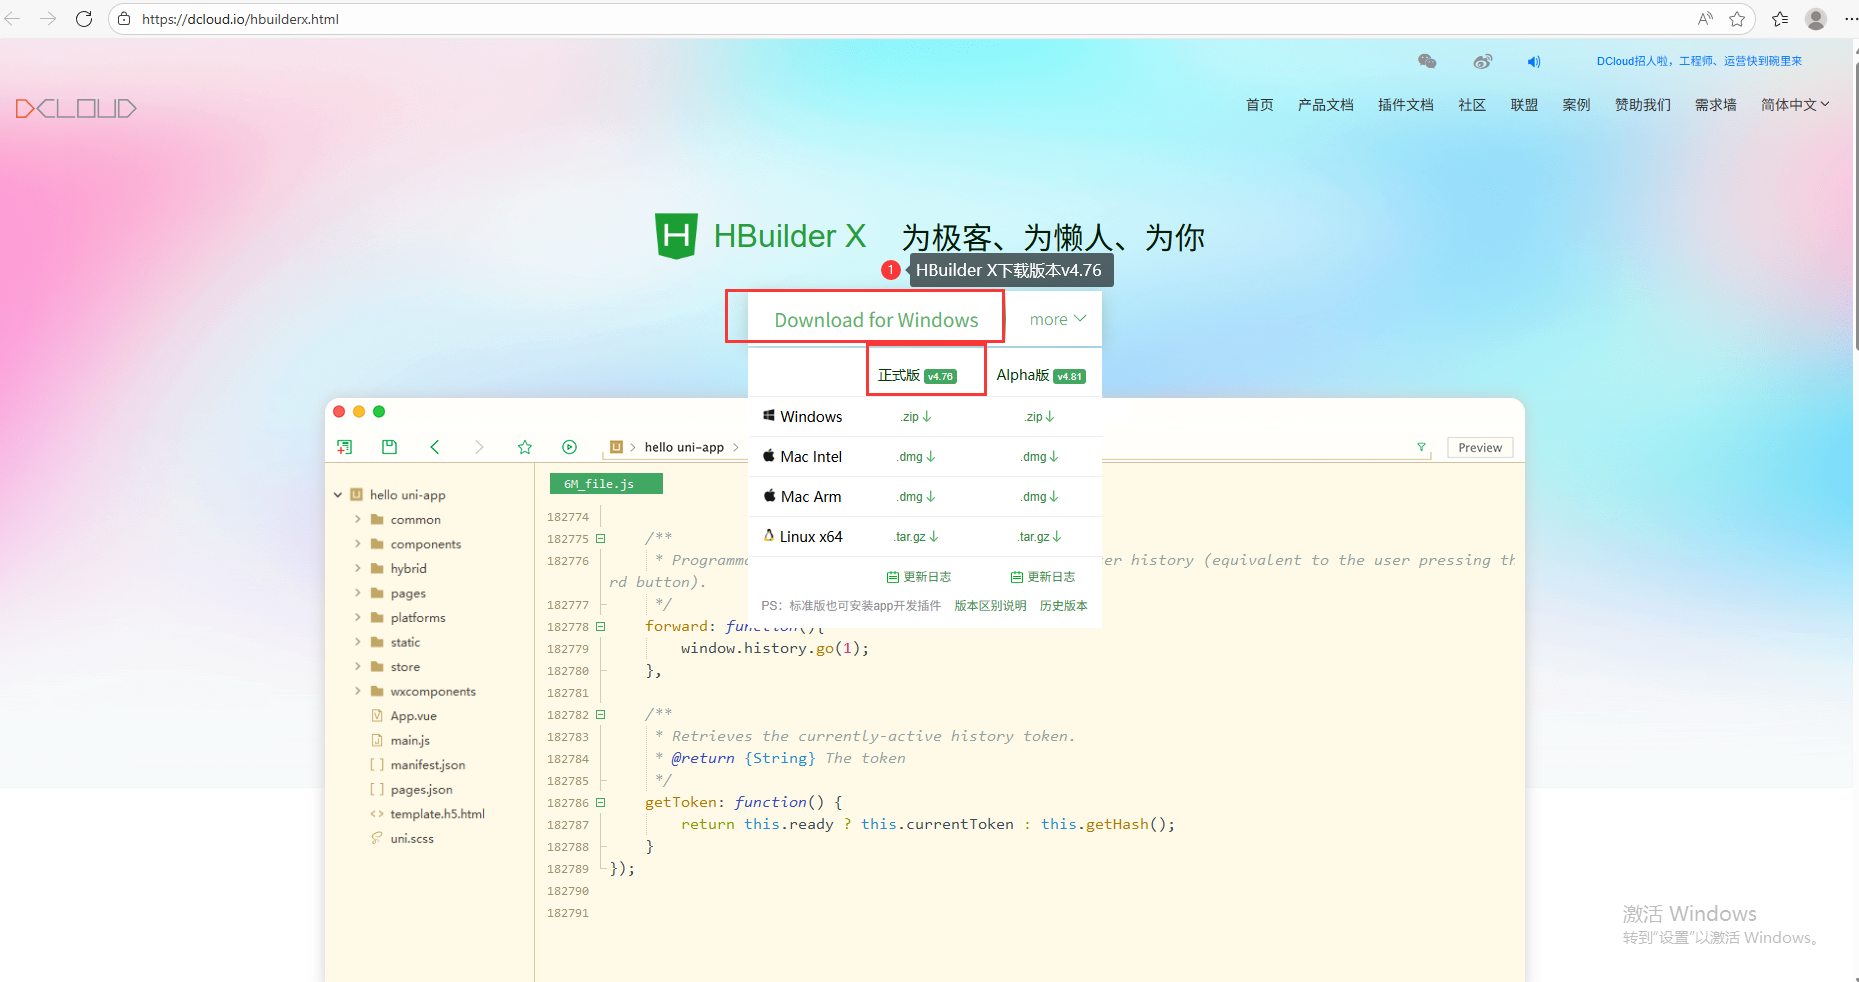This screenshot has width=1859, height=982.
Task: Open 更新日志 under 正式版 column
Action: coord(919,577)
